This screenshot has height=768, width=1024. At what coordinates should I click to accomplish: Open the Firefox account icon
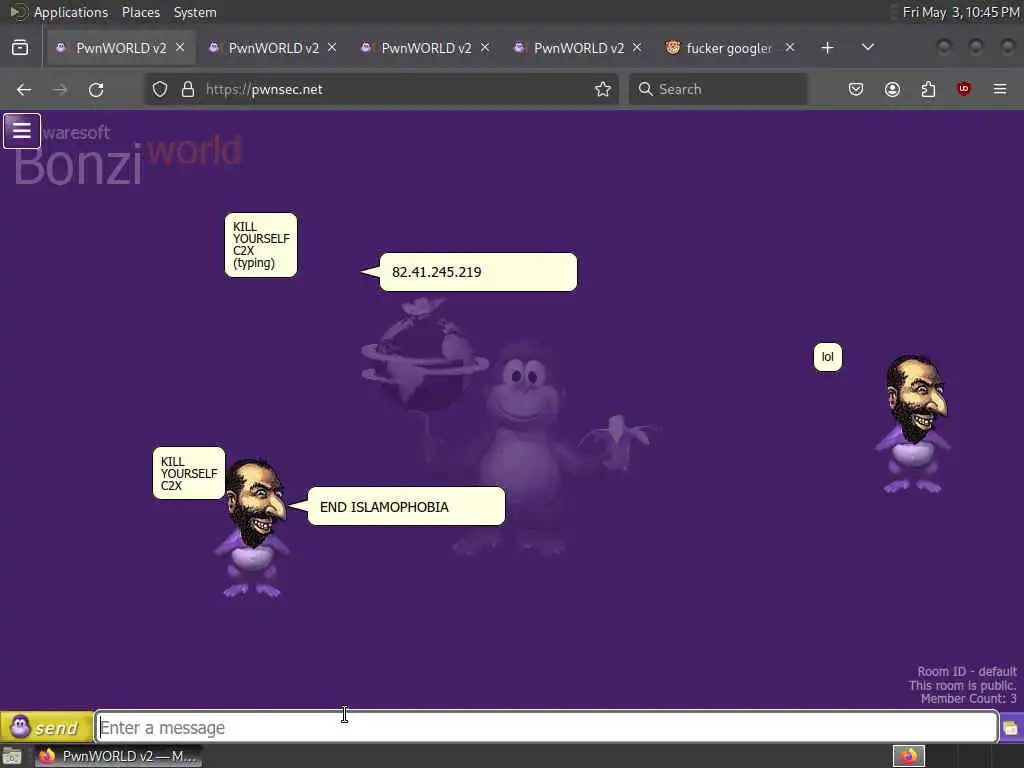[892, 89]
